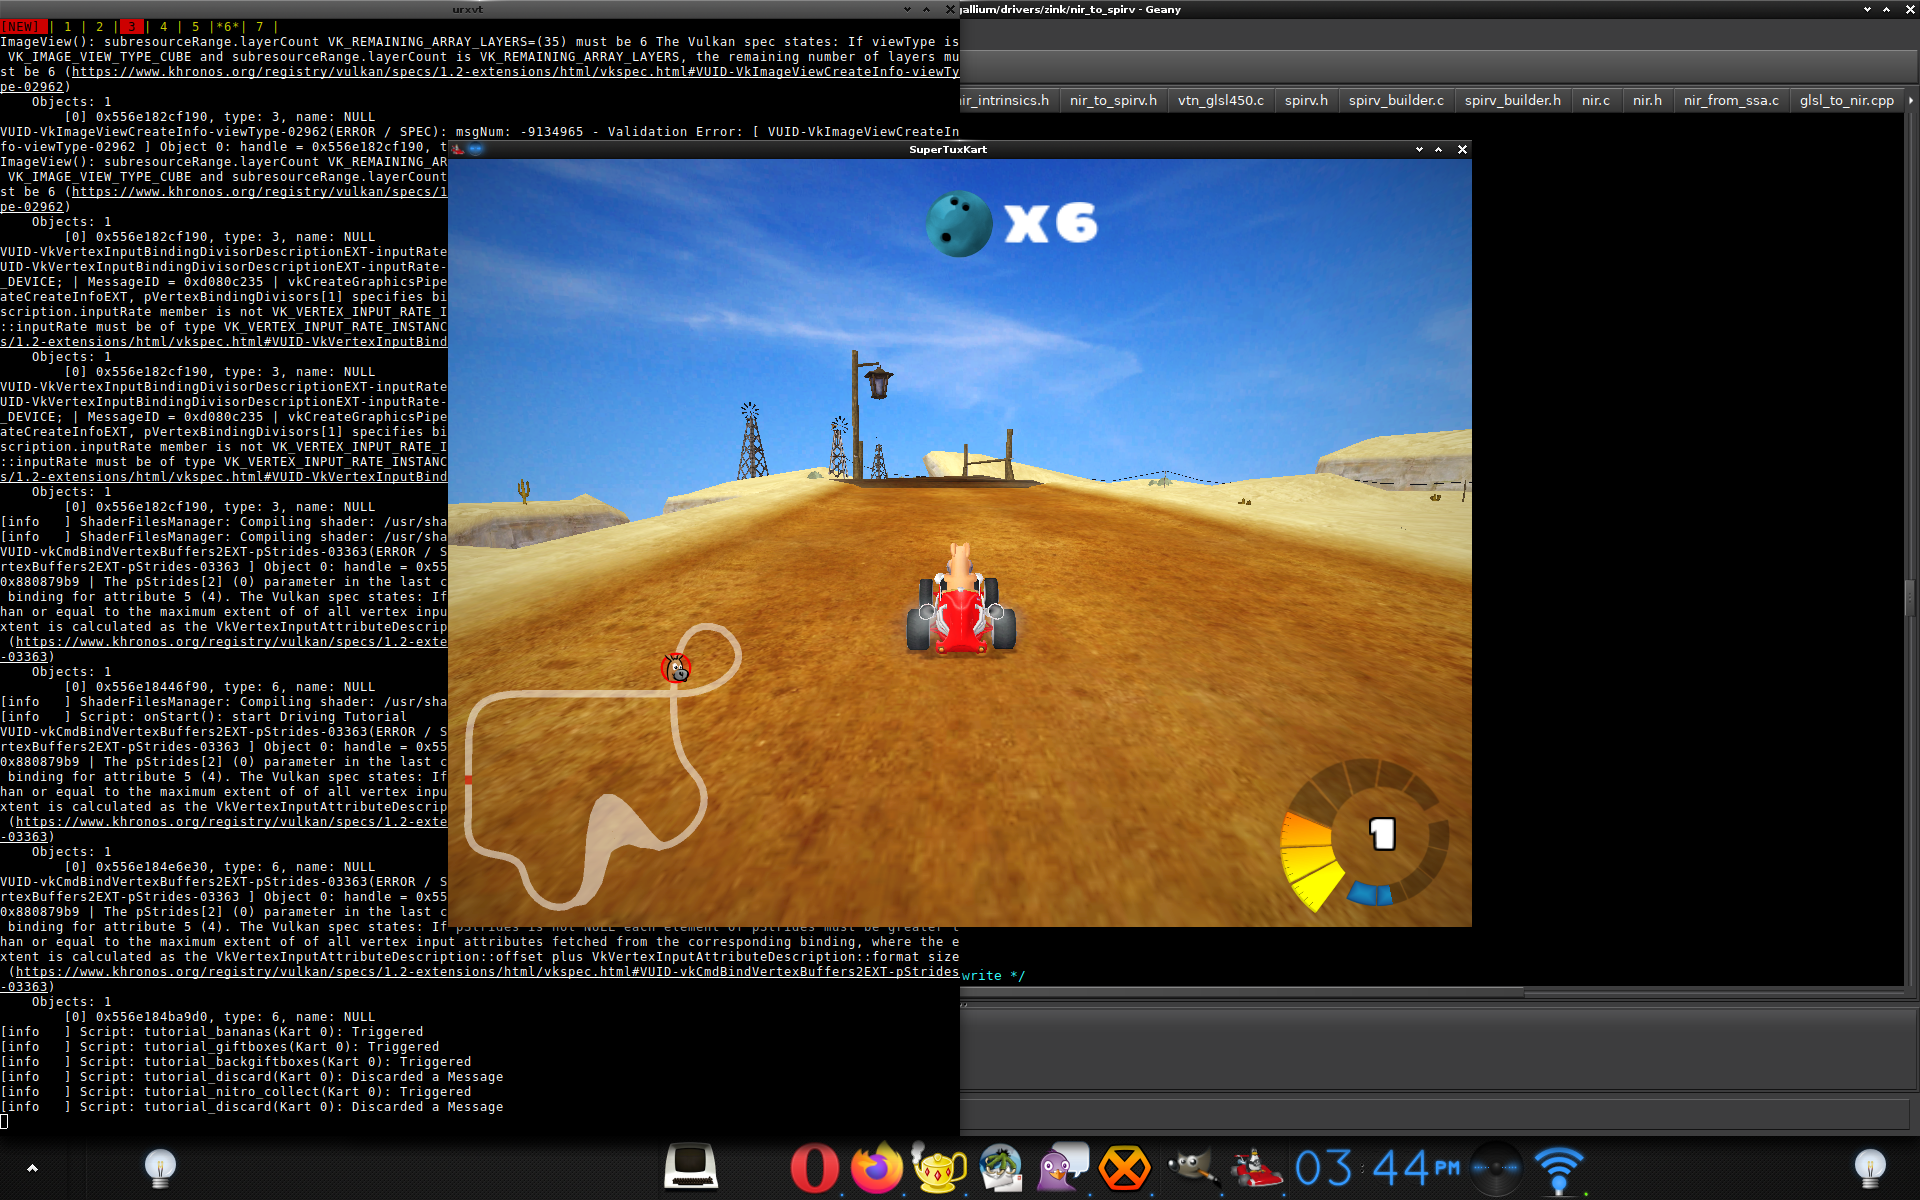Open the palm-tree mail icon in dock
This screenshot has height=1200, width=1920.
(1001, 1167)
